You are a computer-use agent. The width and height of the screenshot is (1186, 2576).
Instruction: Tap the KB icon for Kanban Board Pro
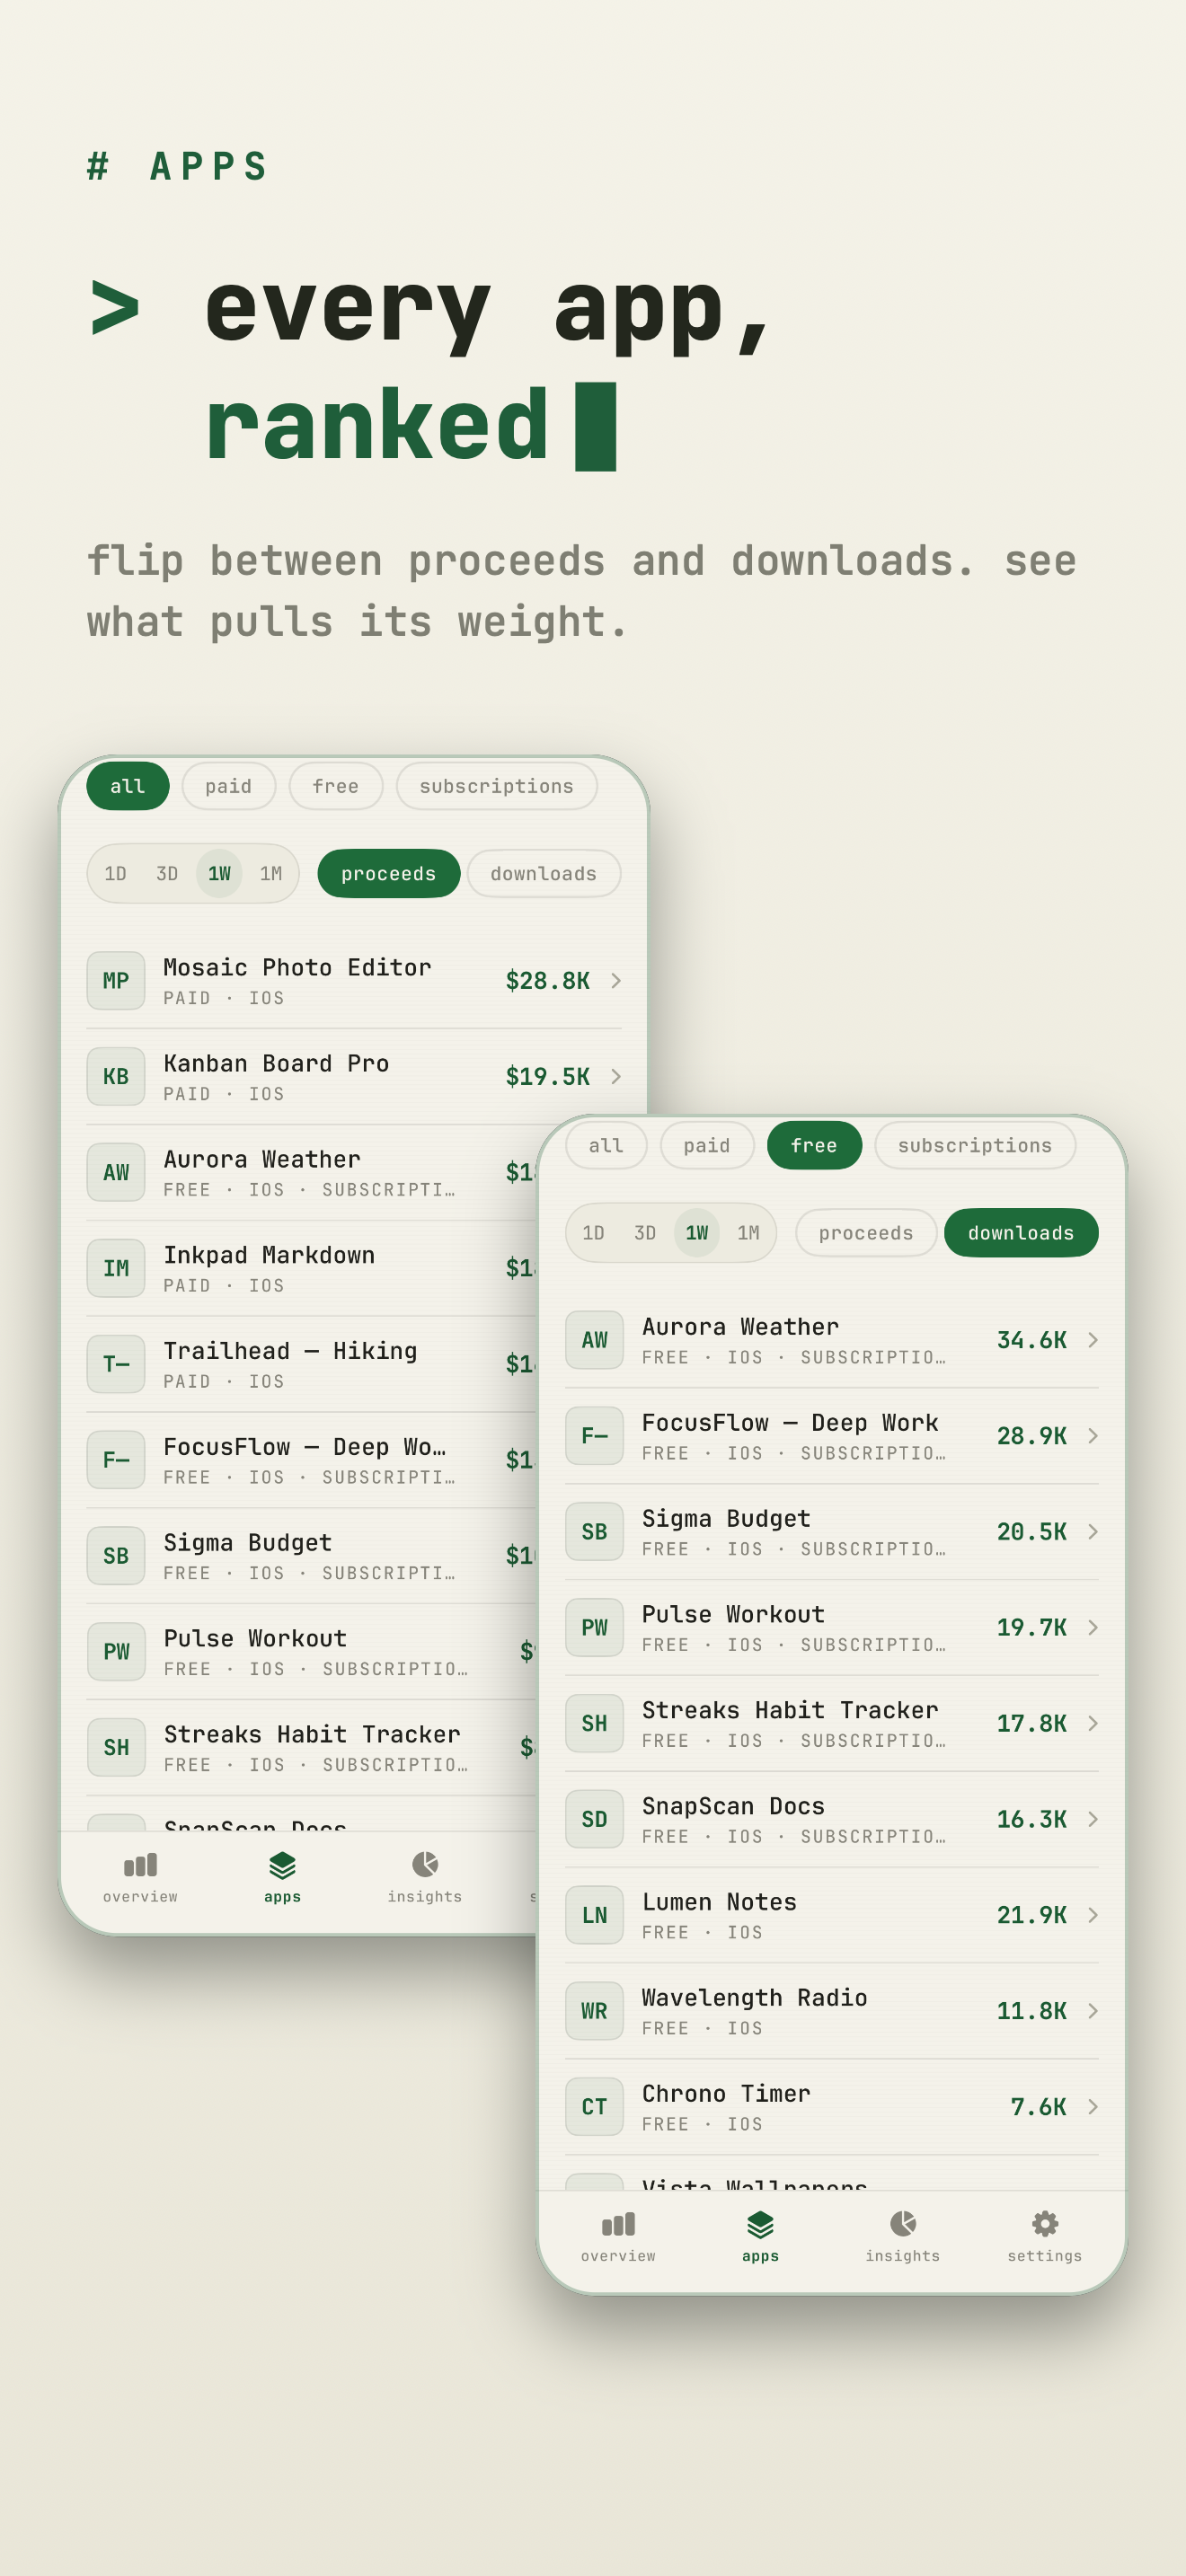[x=116, y=1076]
